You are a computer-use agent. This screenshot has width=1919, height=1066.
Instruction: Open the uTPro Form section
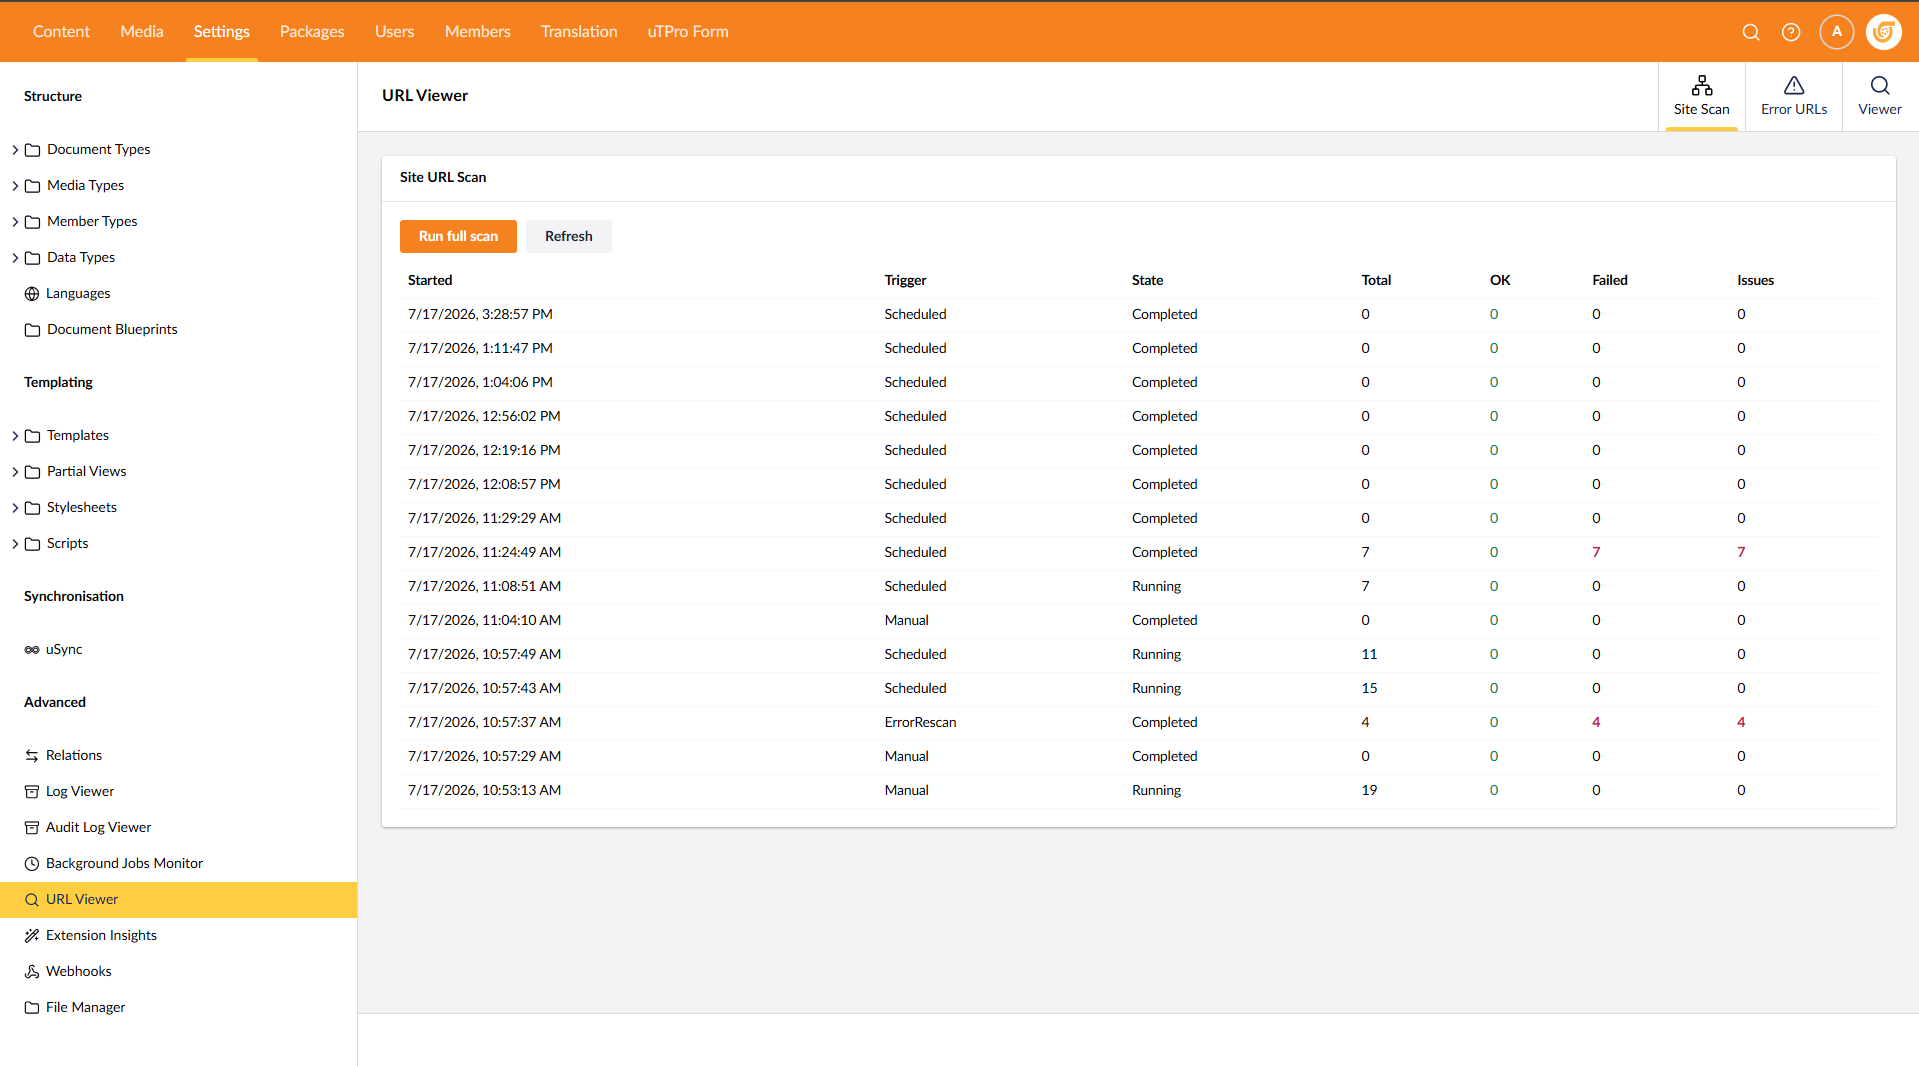[688, 32]
